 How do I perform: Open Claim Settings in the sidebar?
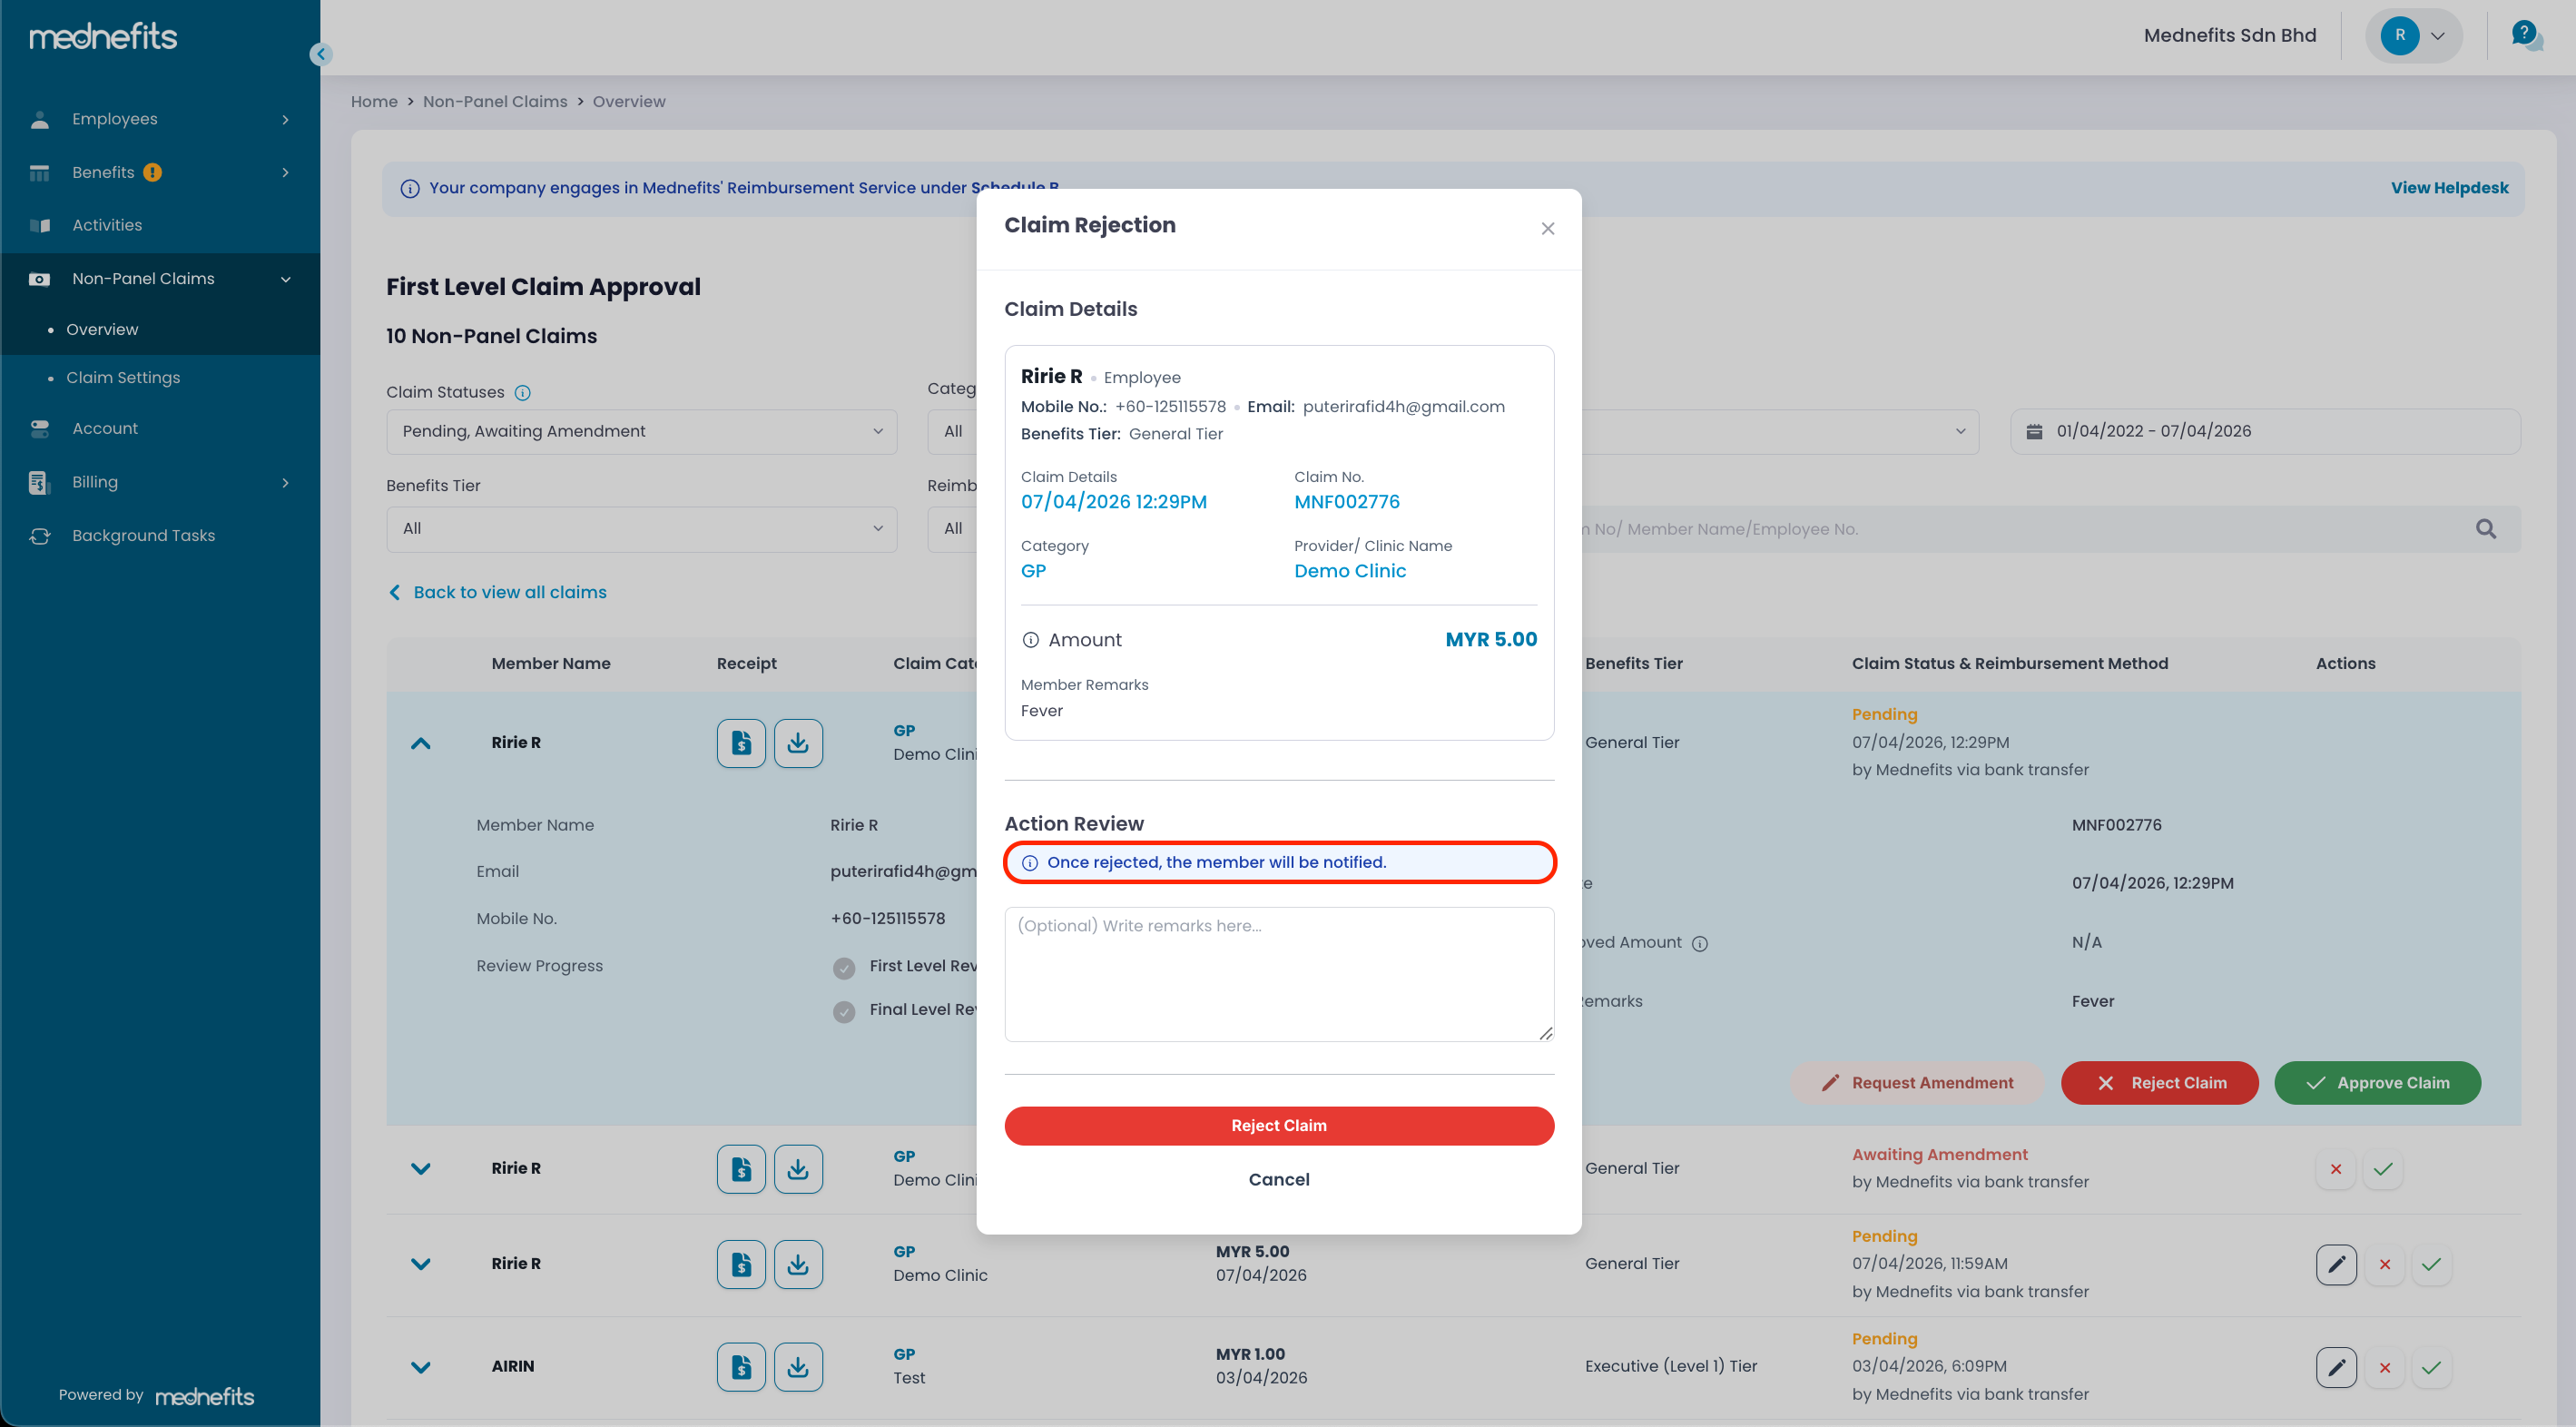click(123, 377)
